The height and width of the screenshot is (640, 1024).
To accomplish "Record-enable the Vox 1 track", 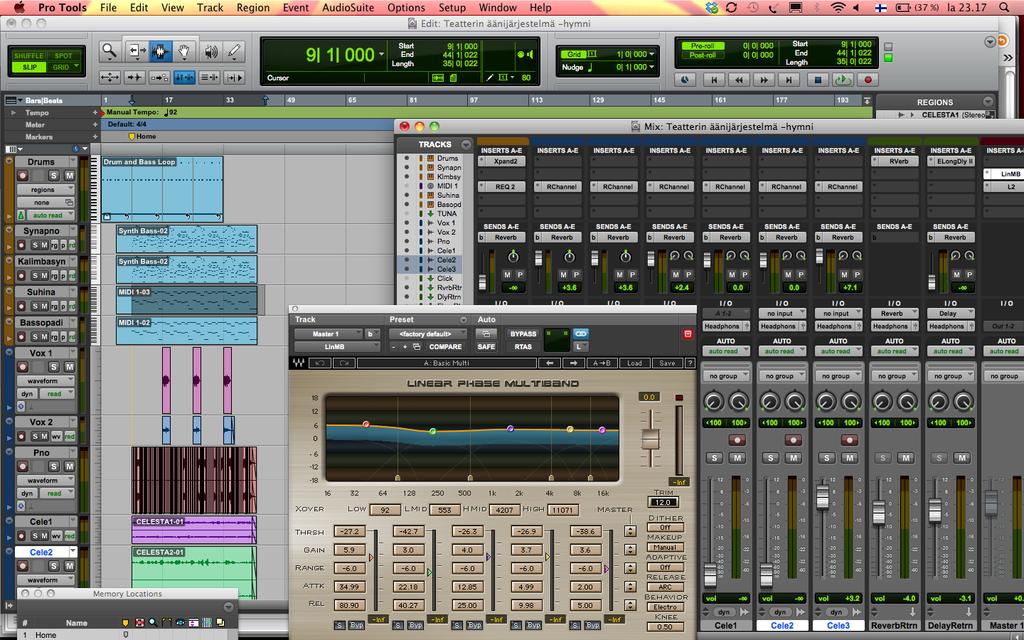I will coord(22,367).
